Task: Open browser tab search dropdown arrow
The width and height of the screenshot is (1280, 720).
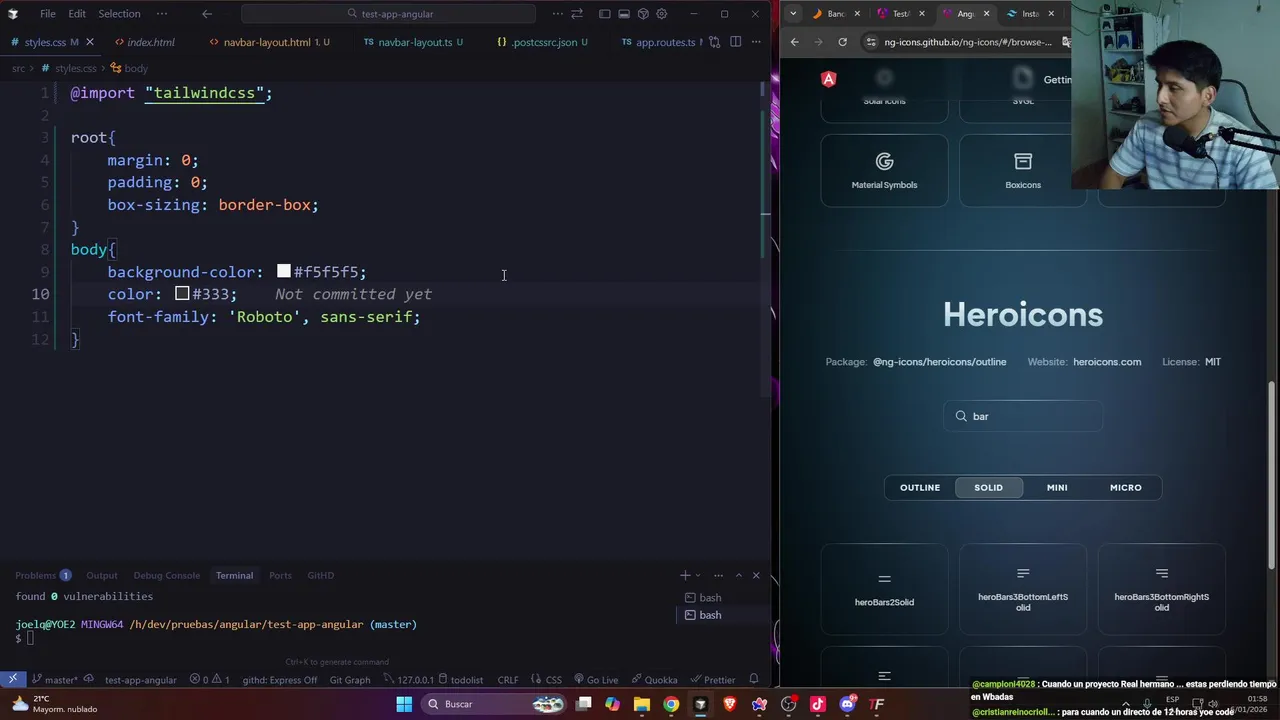Action: 793,14
